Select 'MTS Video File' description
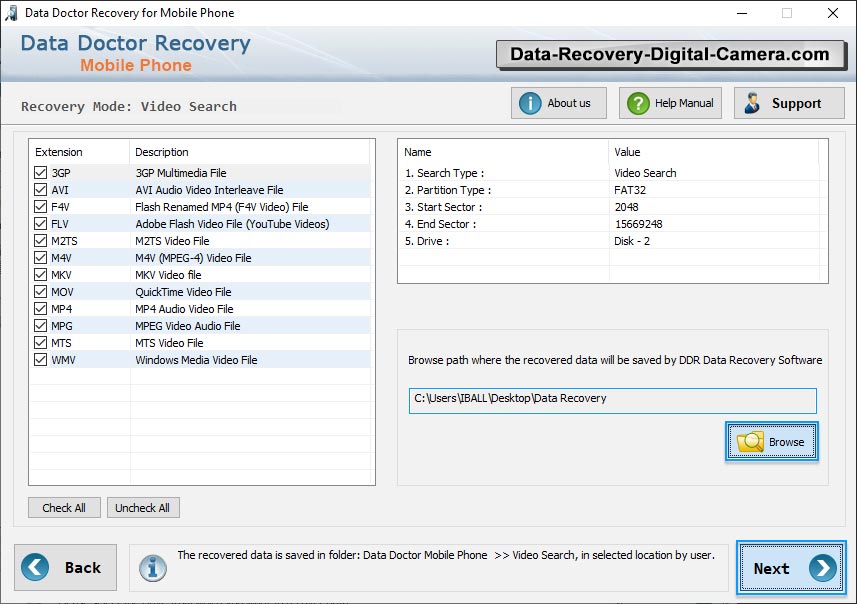857x604 pixels. coord(169,343)
